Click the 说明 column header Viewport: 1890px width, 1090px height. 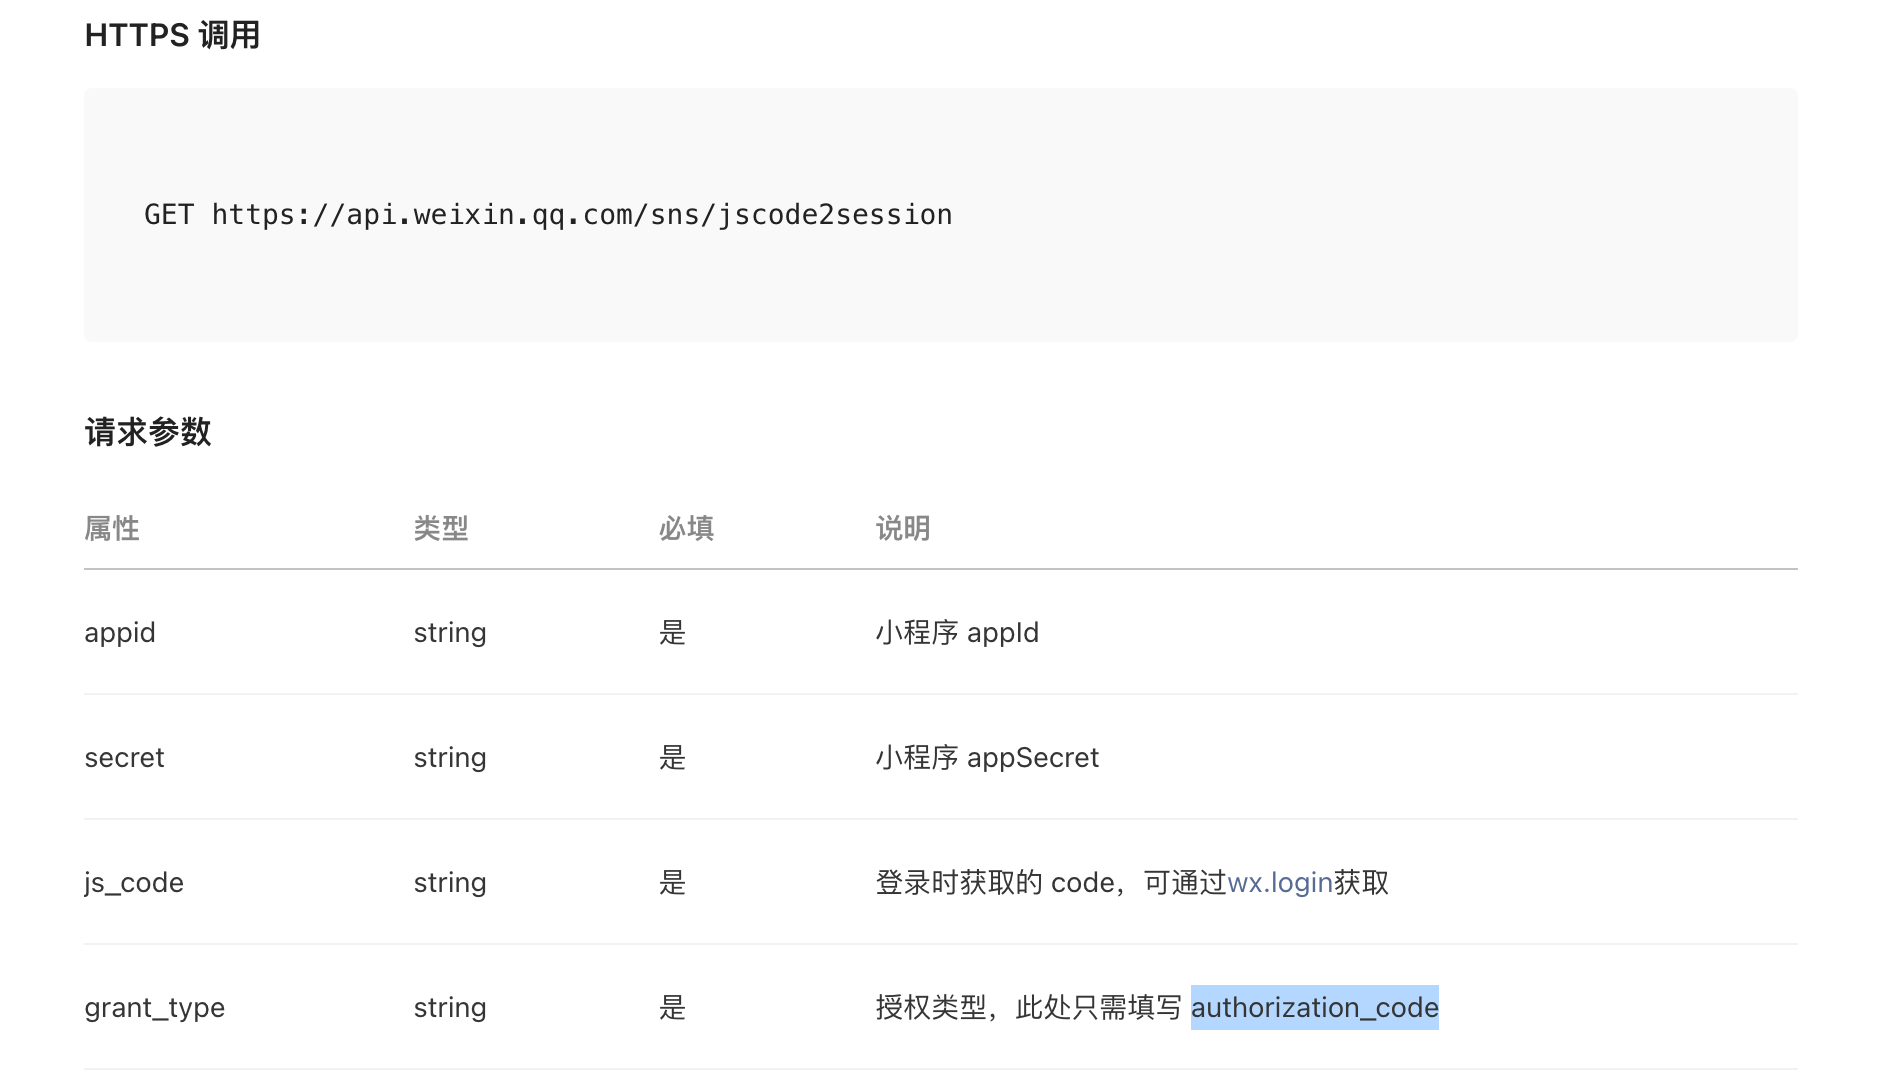tap(901, 528)
